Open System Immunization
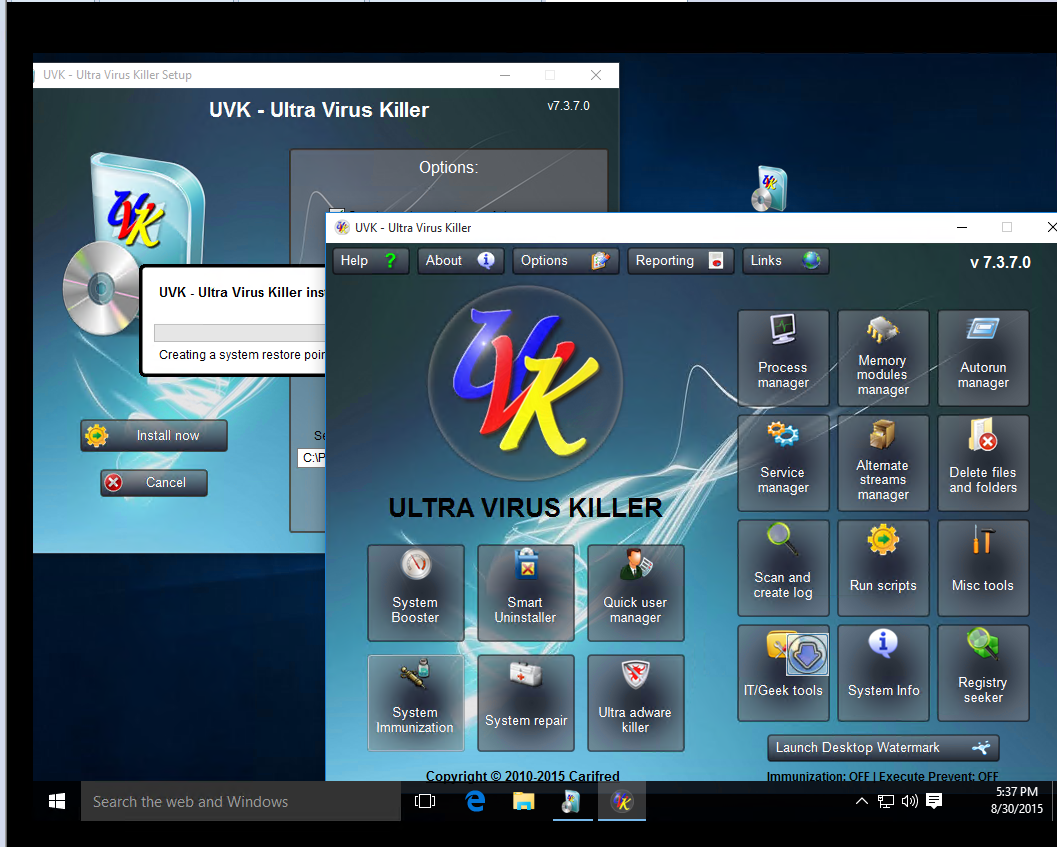The width and height of the screenshot is (1057, 847). click(x=415, y=703)
